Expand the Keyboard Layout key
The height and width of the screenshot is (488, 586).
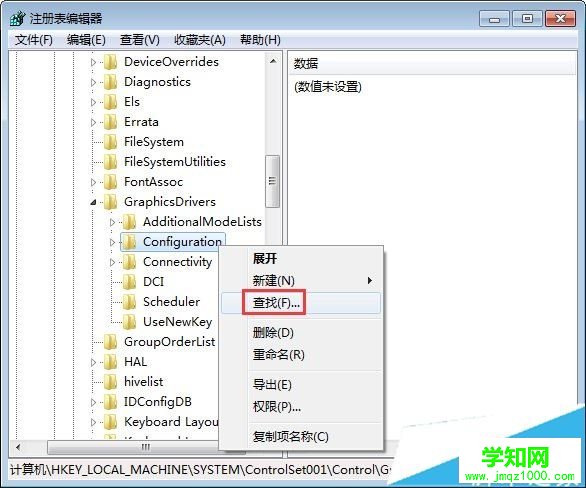[x=93, y=422]
